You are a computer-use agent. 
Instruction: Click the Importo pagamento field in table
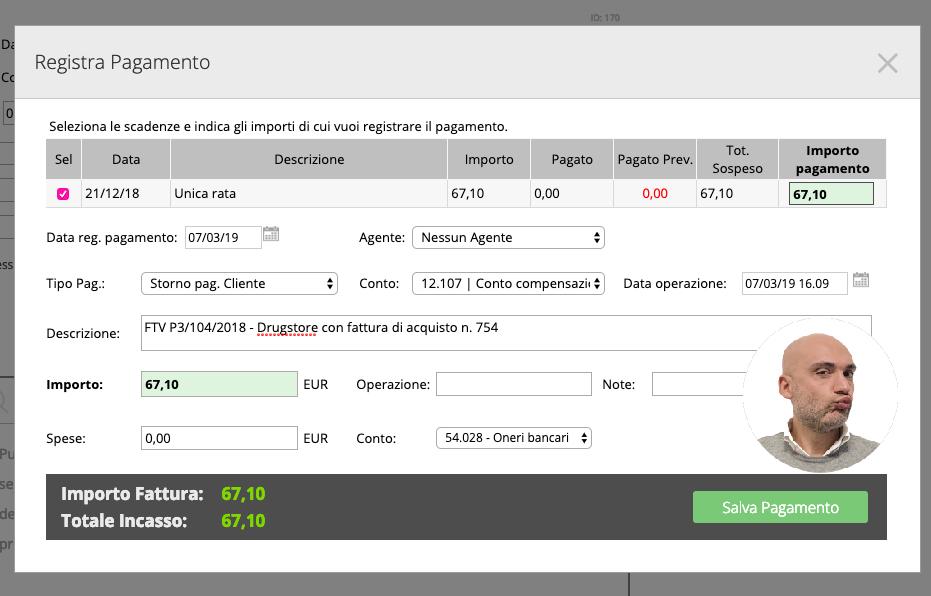pyautogui.click(x=831, y=194)
